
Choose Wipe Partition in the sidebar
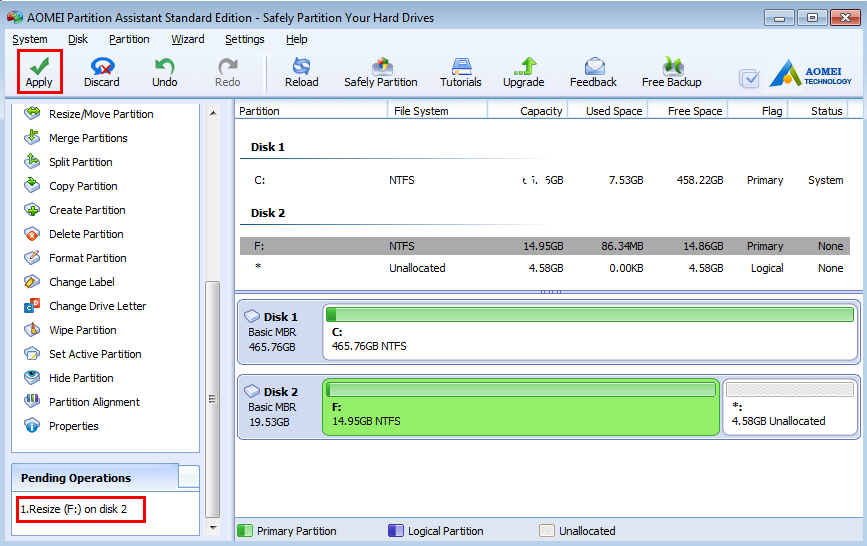(x=70, y=330)
